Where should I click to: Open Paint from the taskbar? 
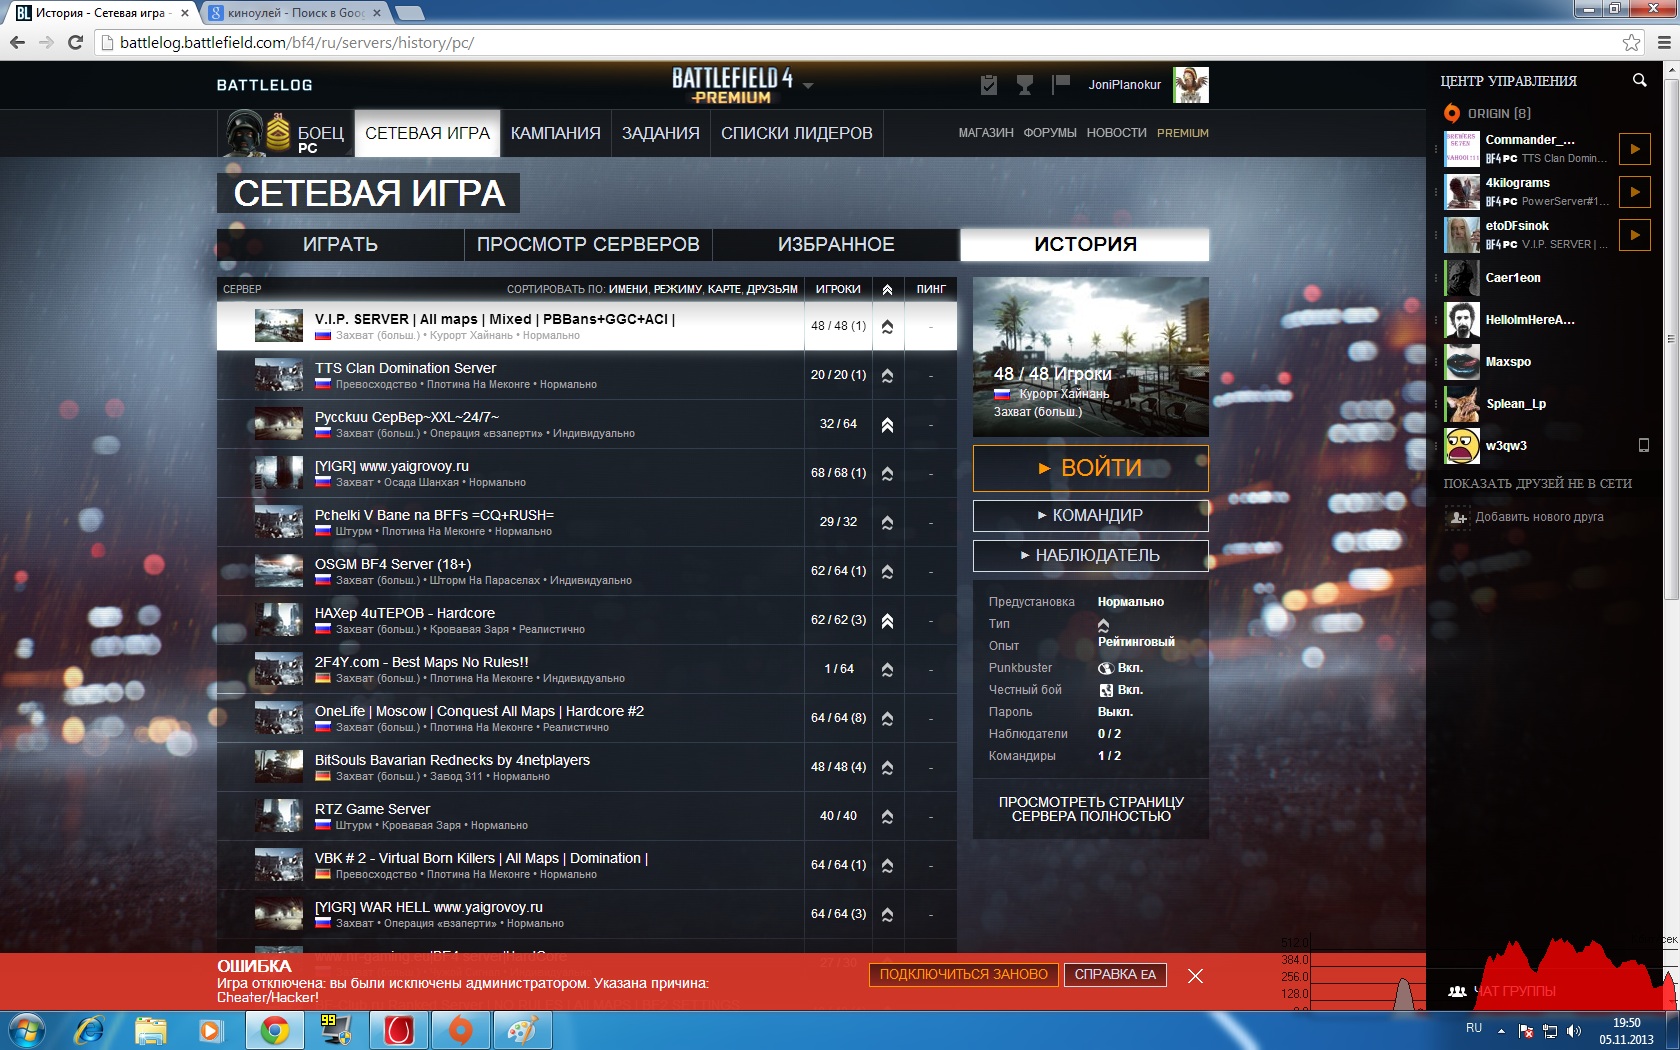coord(522,1030)
